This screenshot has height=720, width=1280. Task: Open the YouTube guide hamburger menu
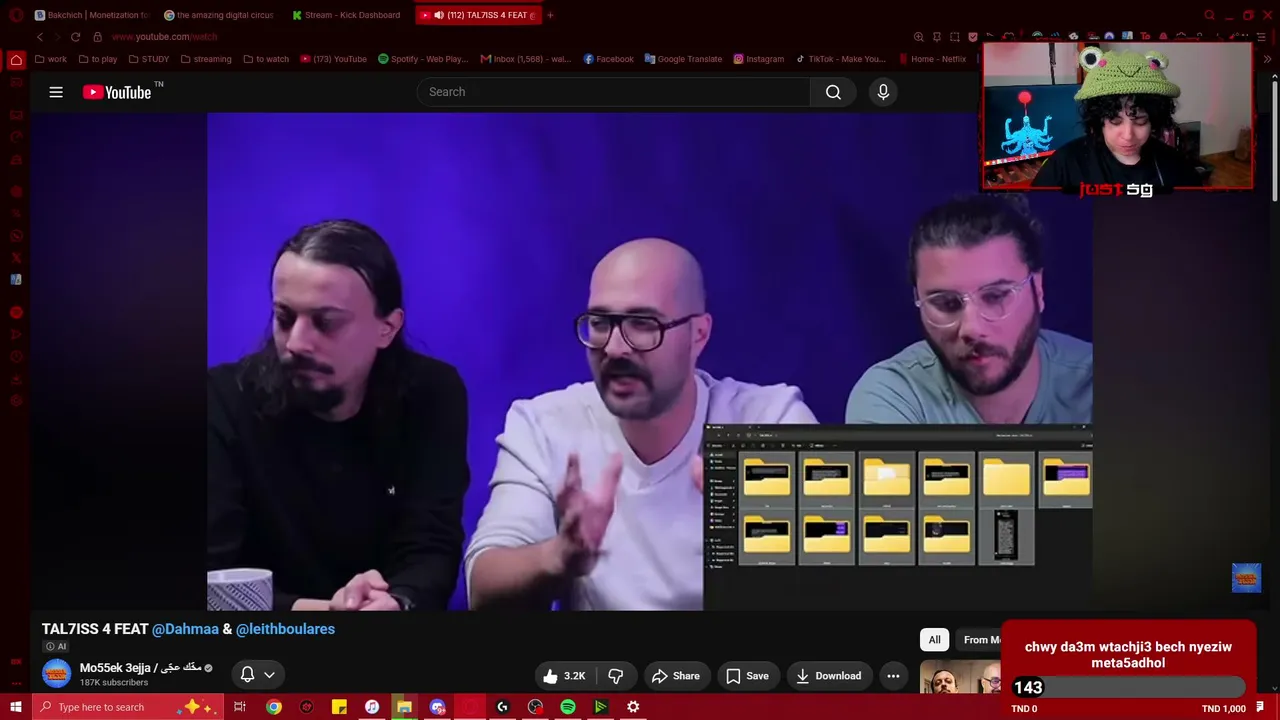[x=56, y=92]
